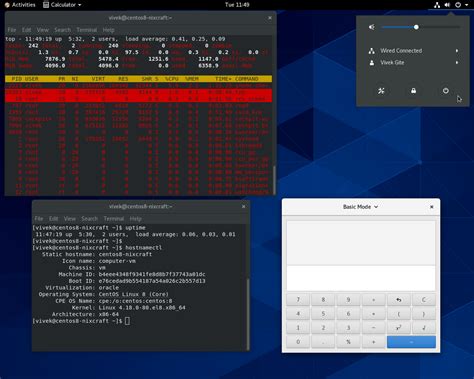Click the 'Vivek Gite' user label
Image resolution: width=474 pixels, height=379 pixels.
click(x=392, y=63)
